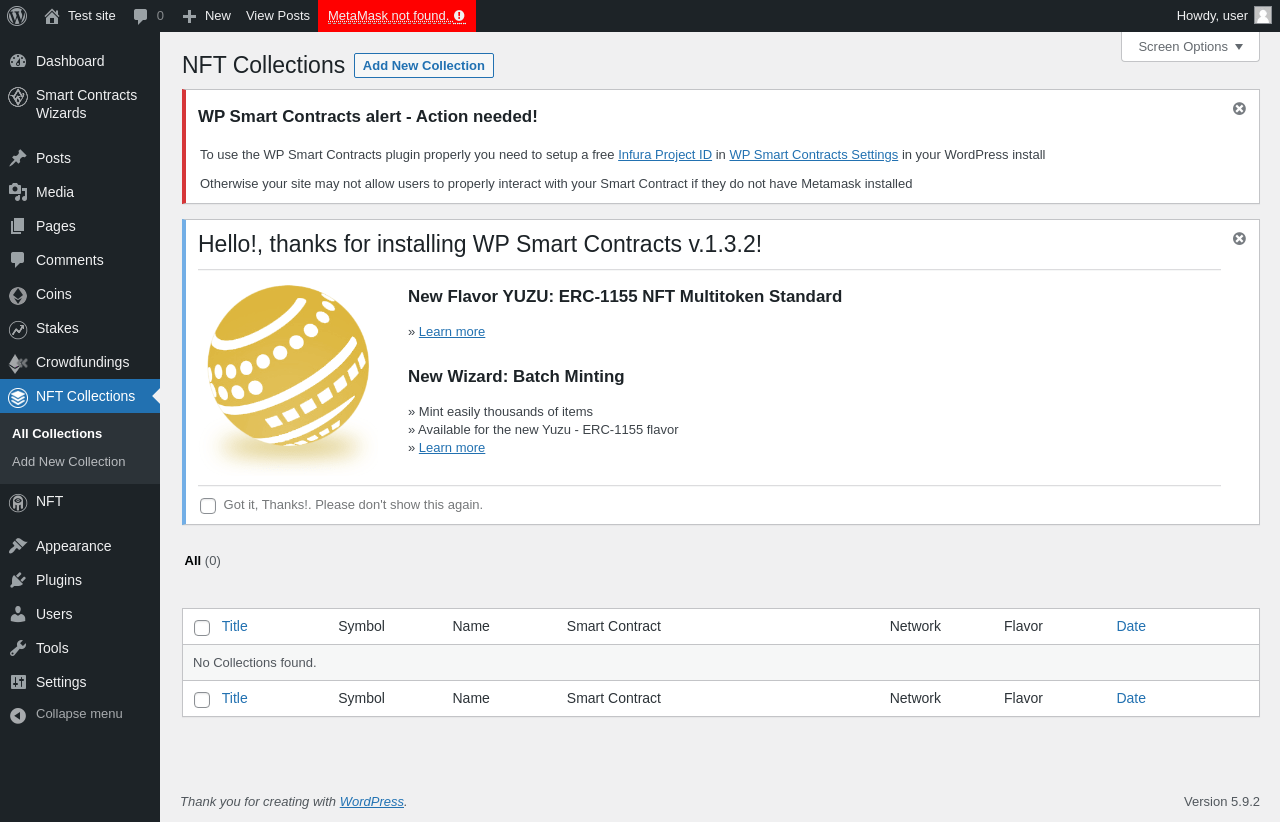Sort by Title in table footer
This screenshot has width=1280, height=822.
(x=235, y=698)
